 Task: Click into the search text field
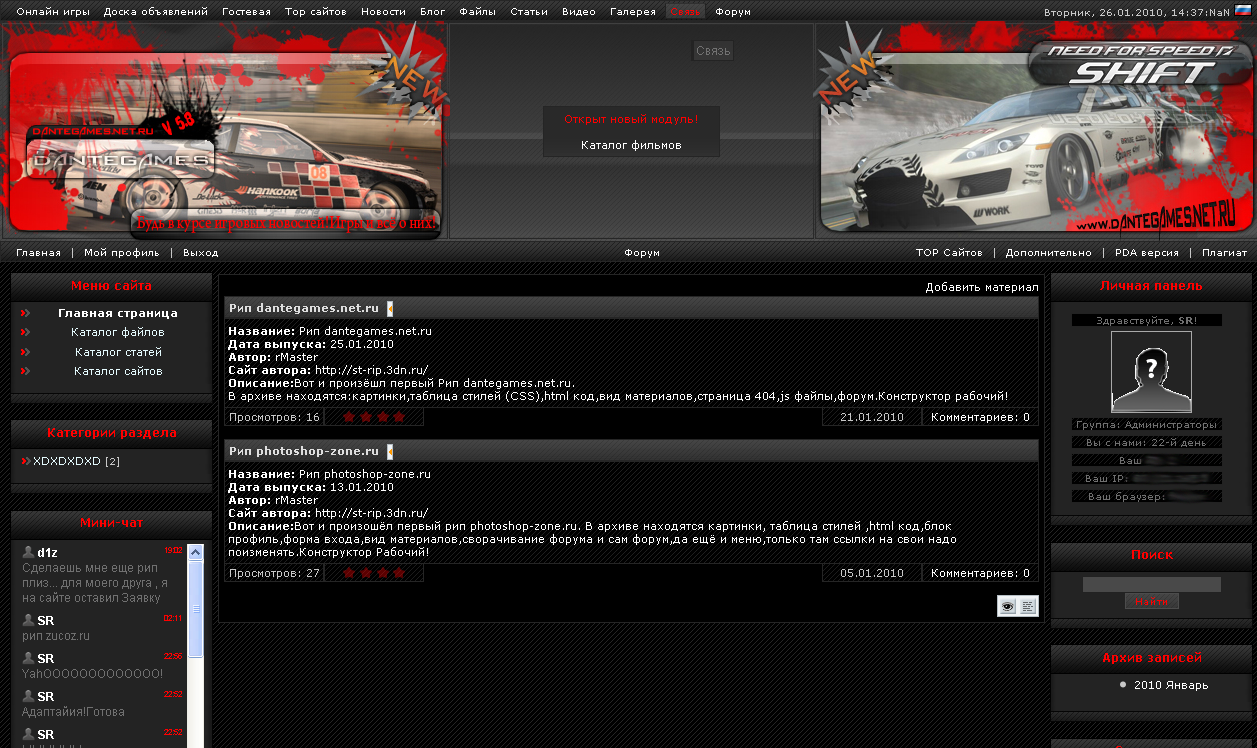click(x=1151, y=584)
